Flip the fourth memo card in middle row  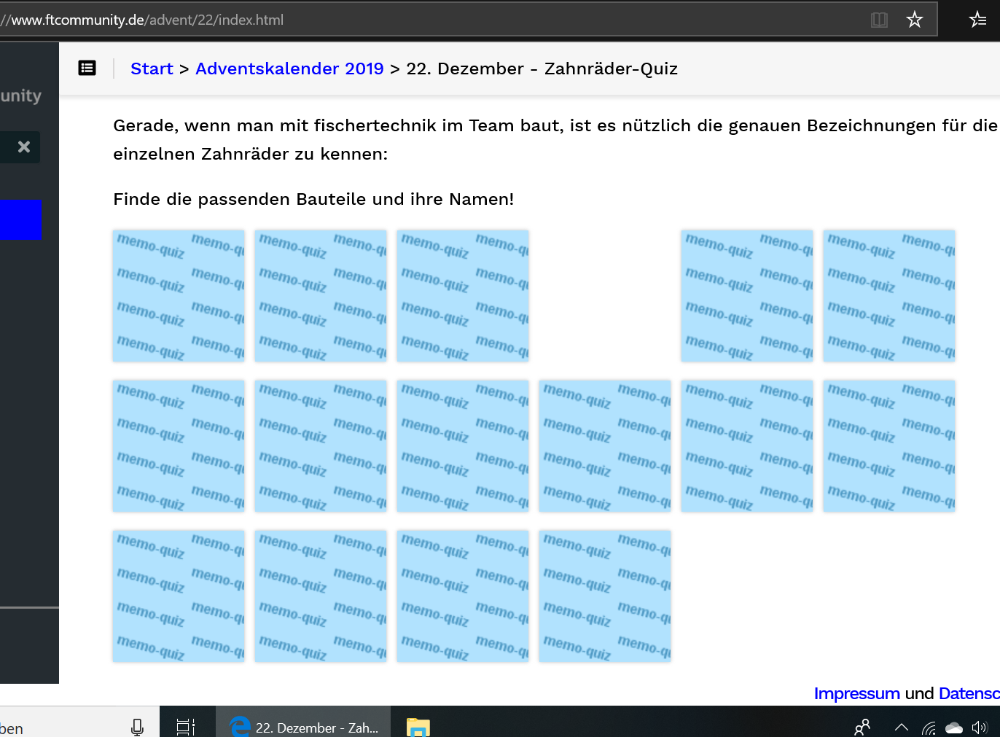(605, 446)
